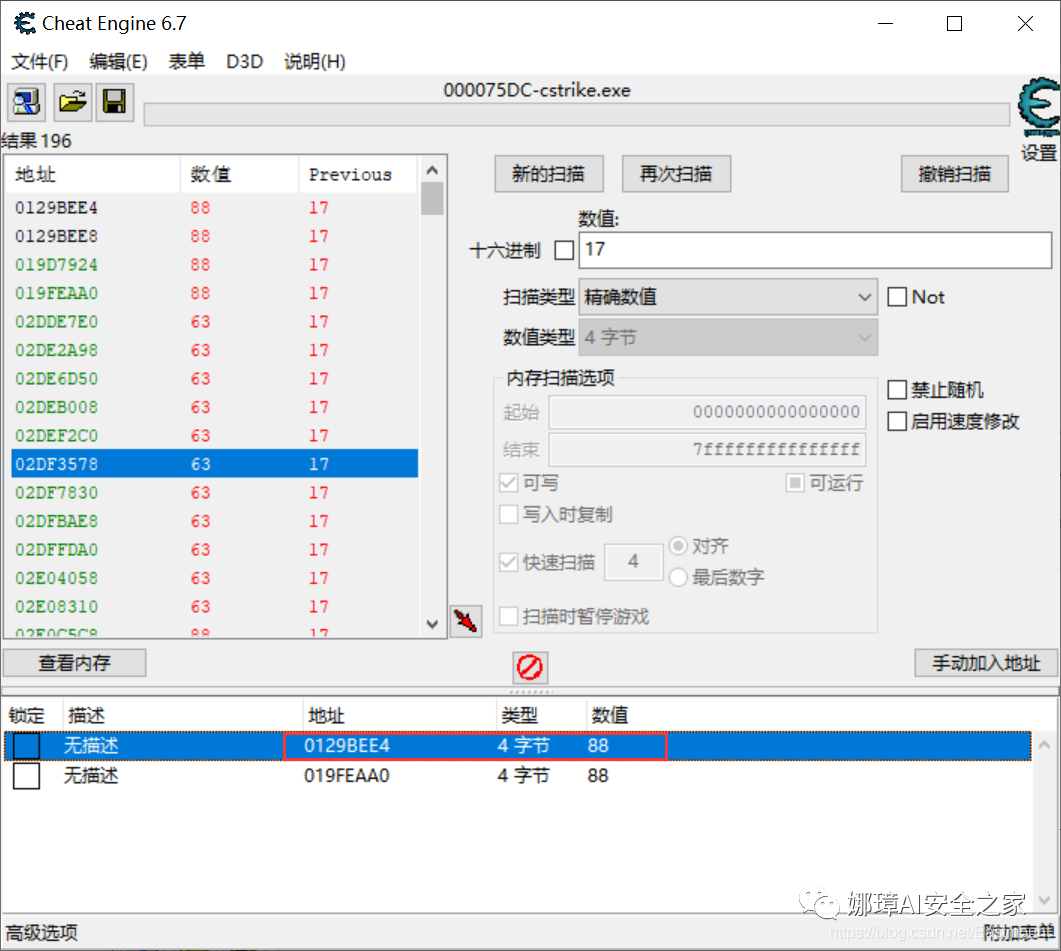The width and height of the screenshot is (1061, 951).
Task: Click the red circle clear list icon
Action: point(530,667)
